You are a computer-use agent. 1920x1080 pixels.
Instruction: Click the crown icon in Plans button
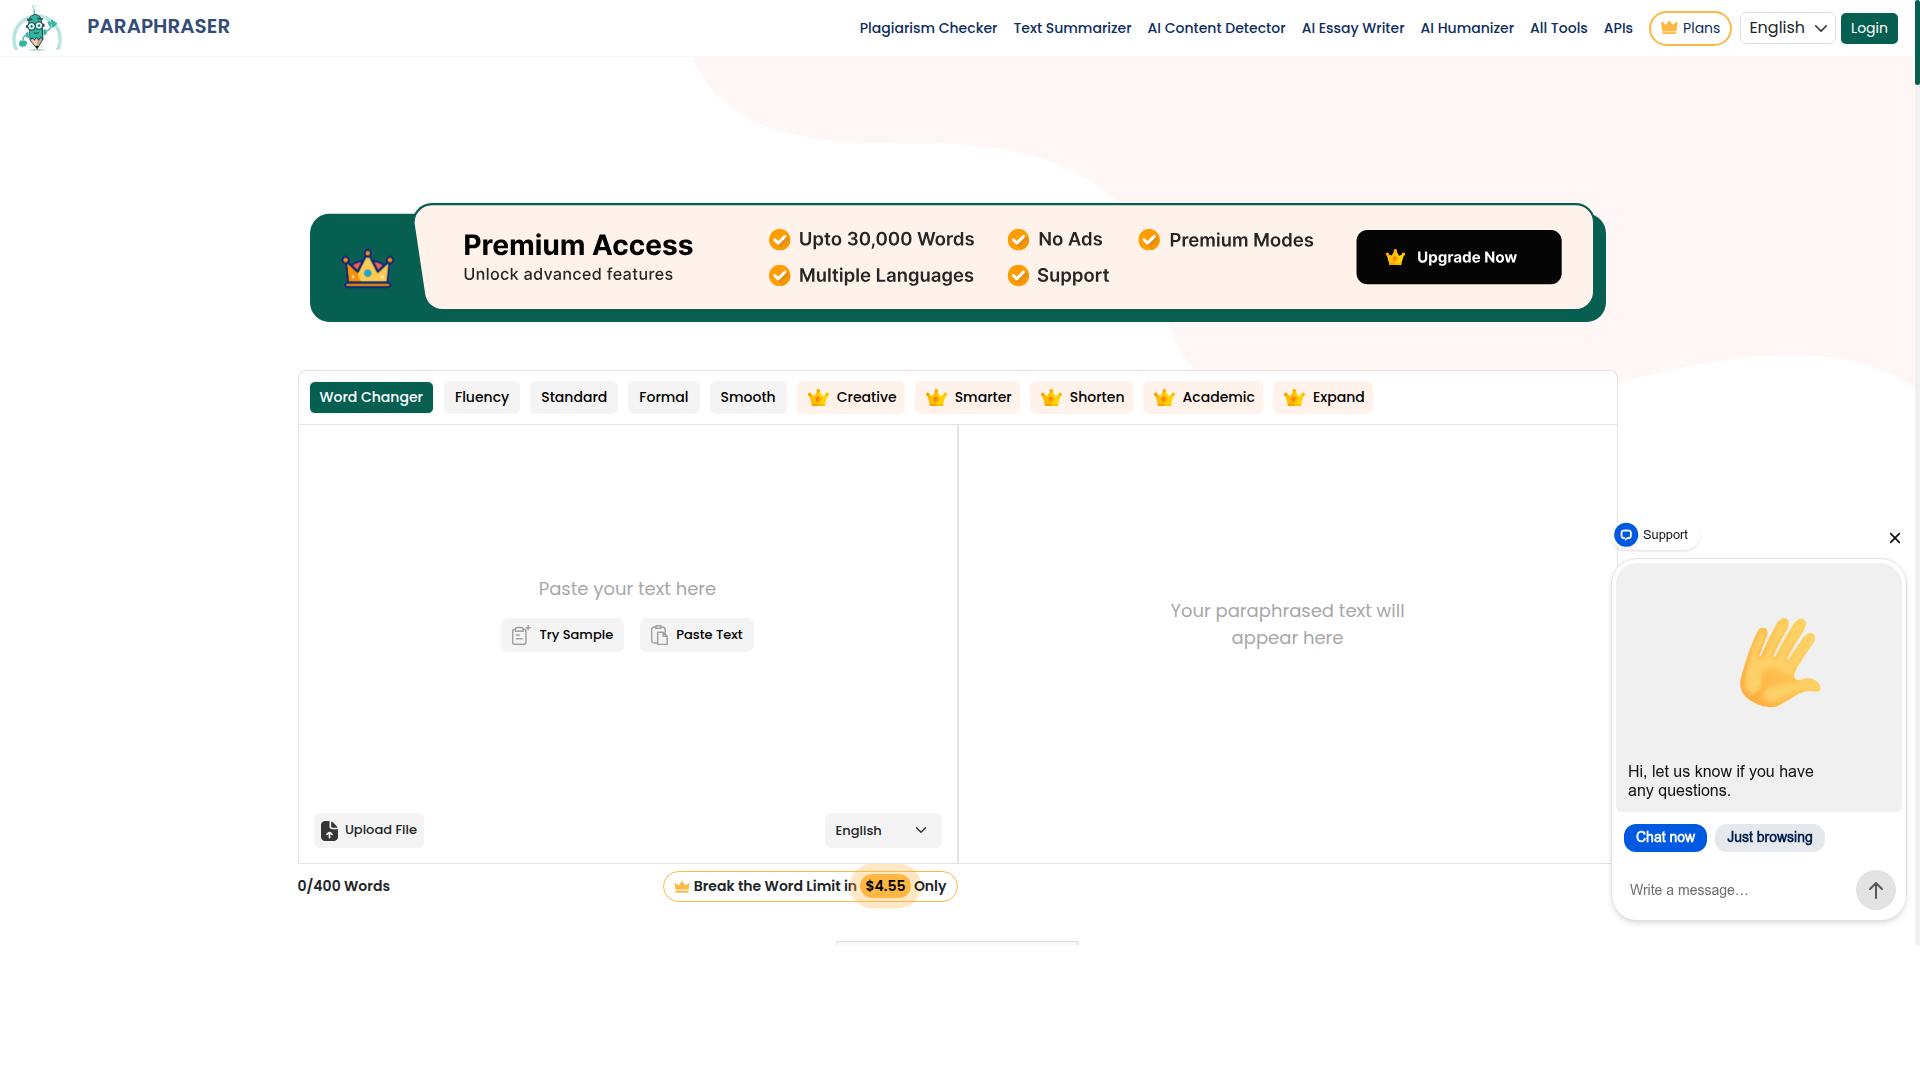click(x=1668, y=28)
